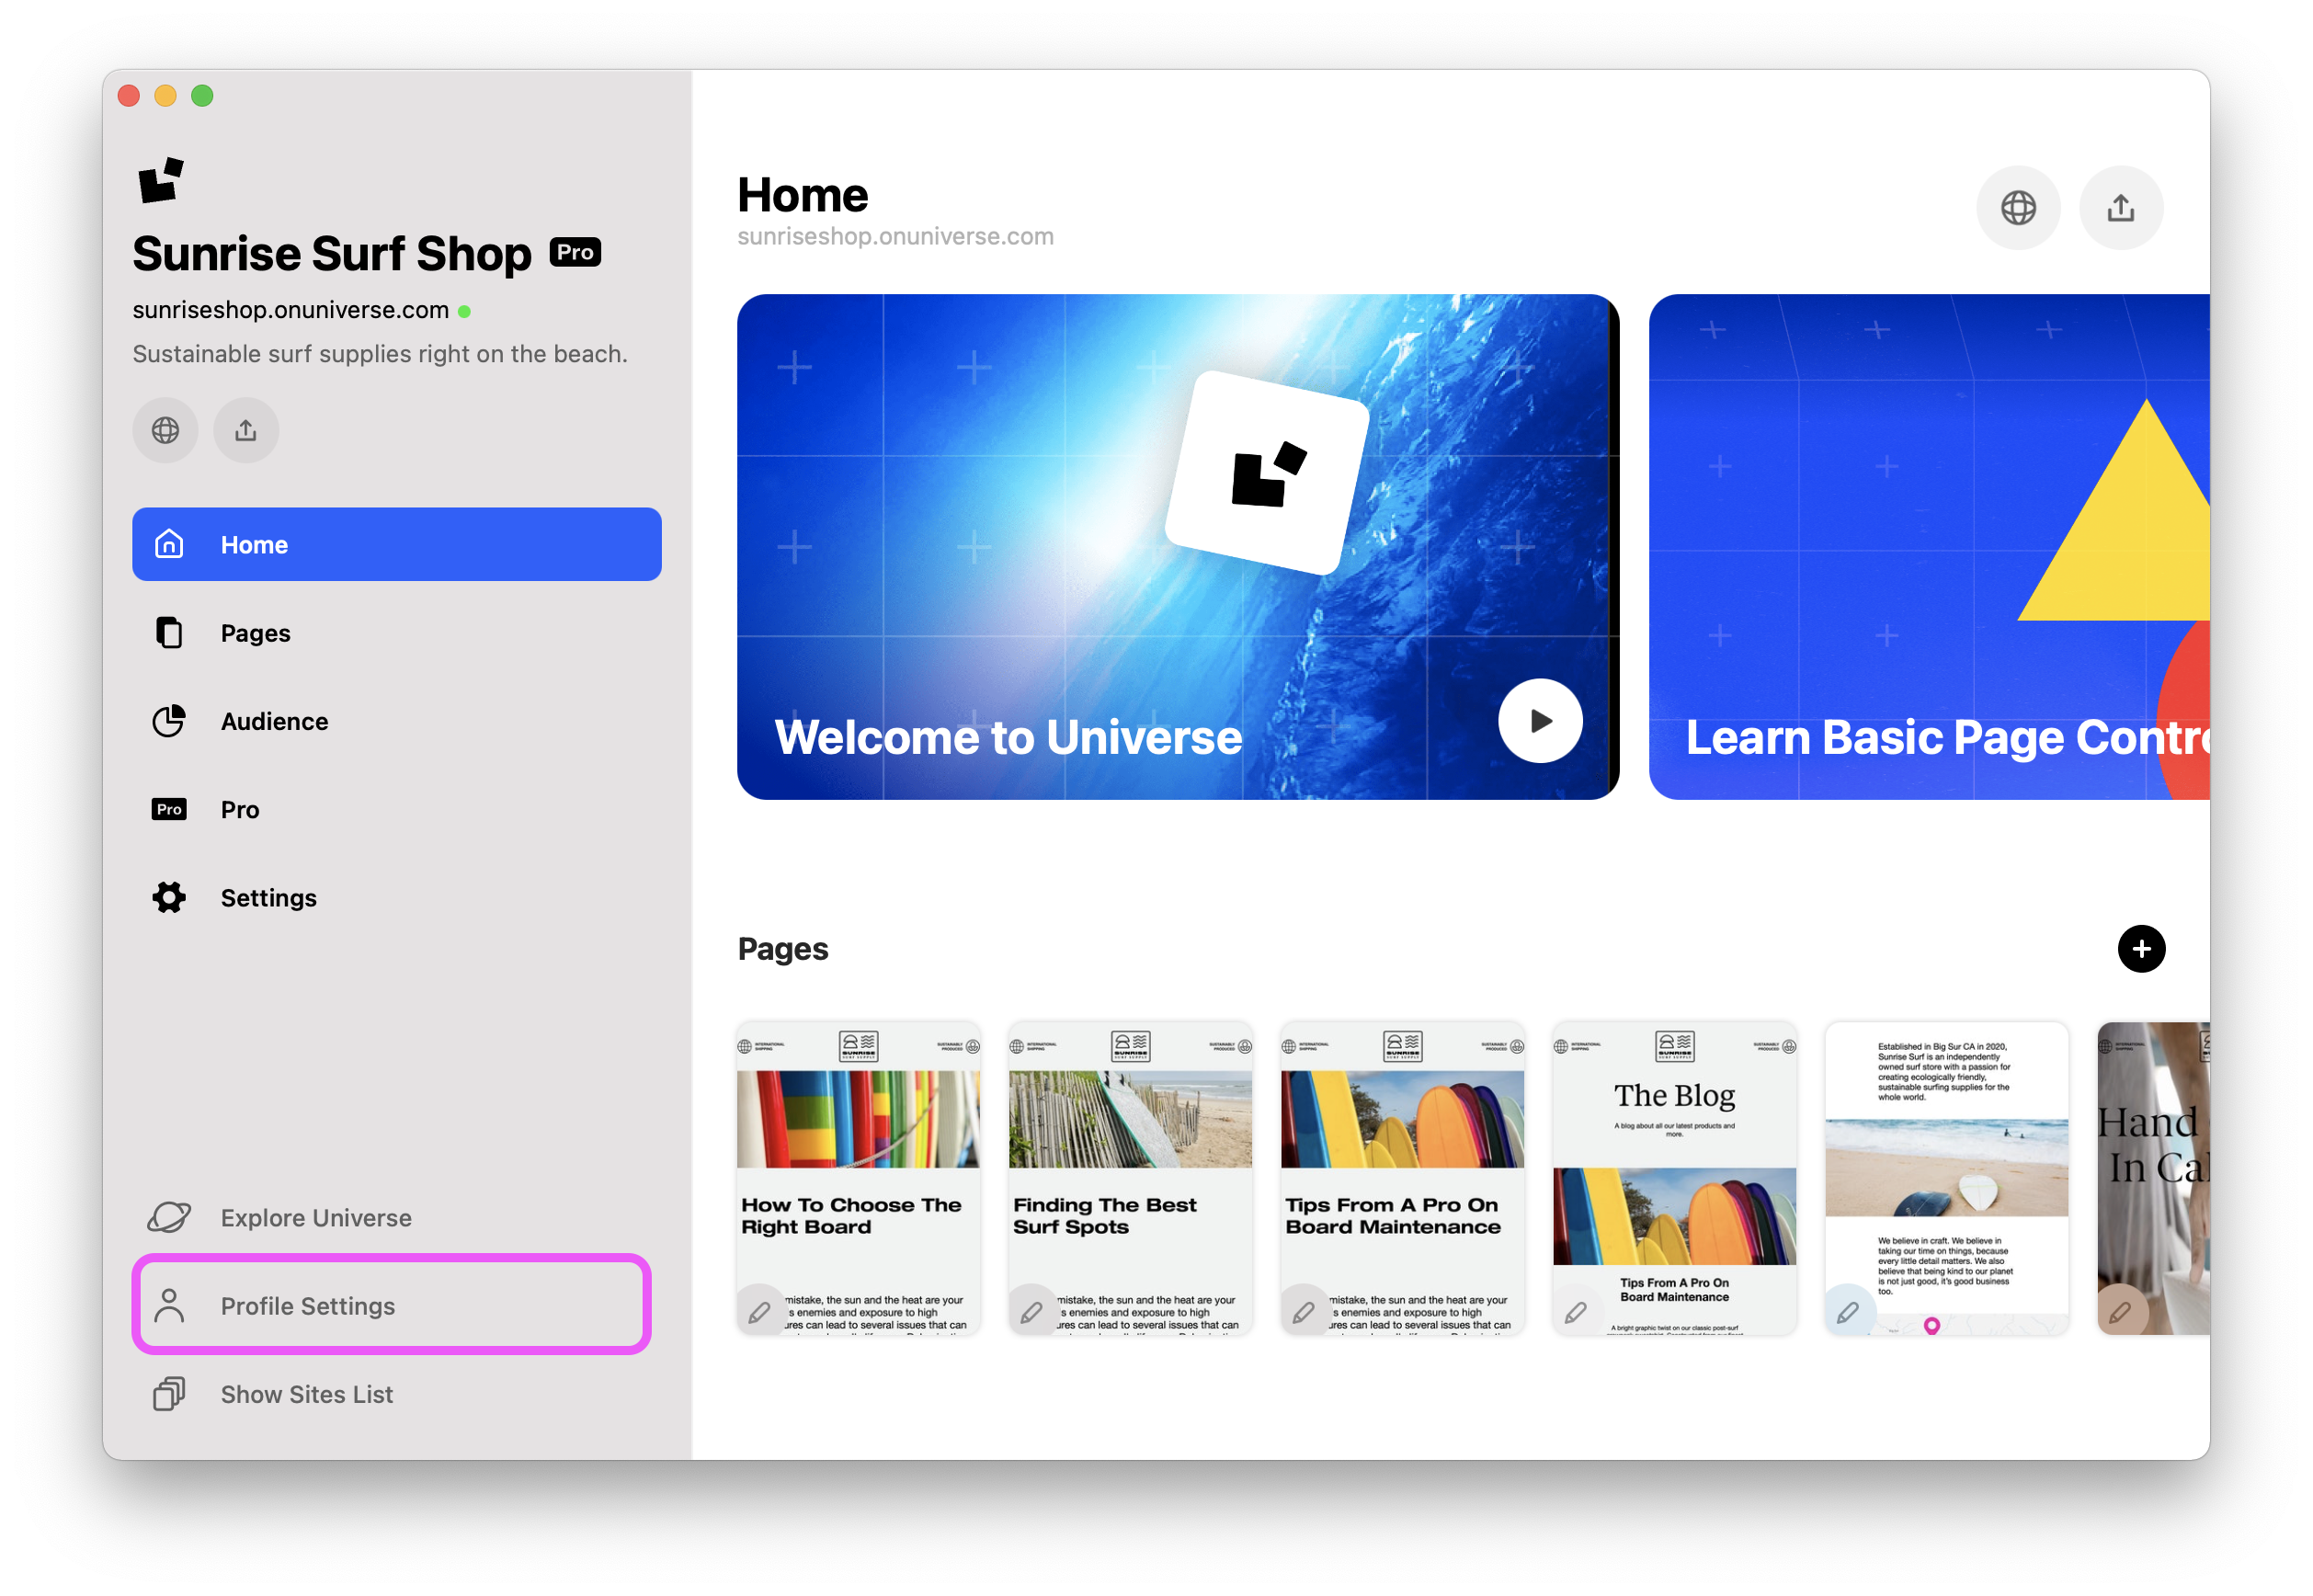Open Settings from sidebar
The image size is (2313, 1596).
click(x=268, y=898)
